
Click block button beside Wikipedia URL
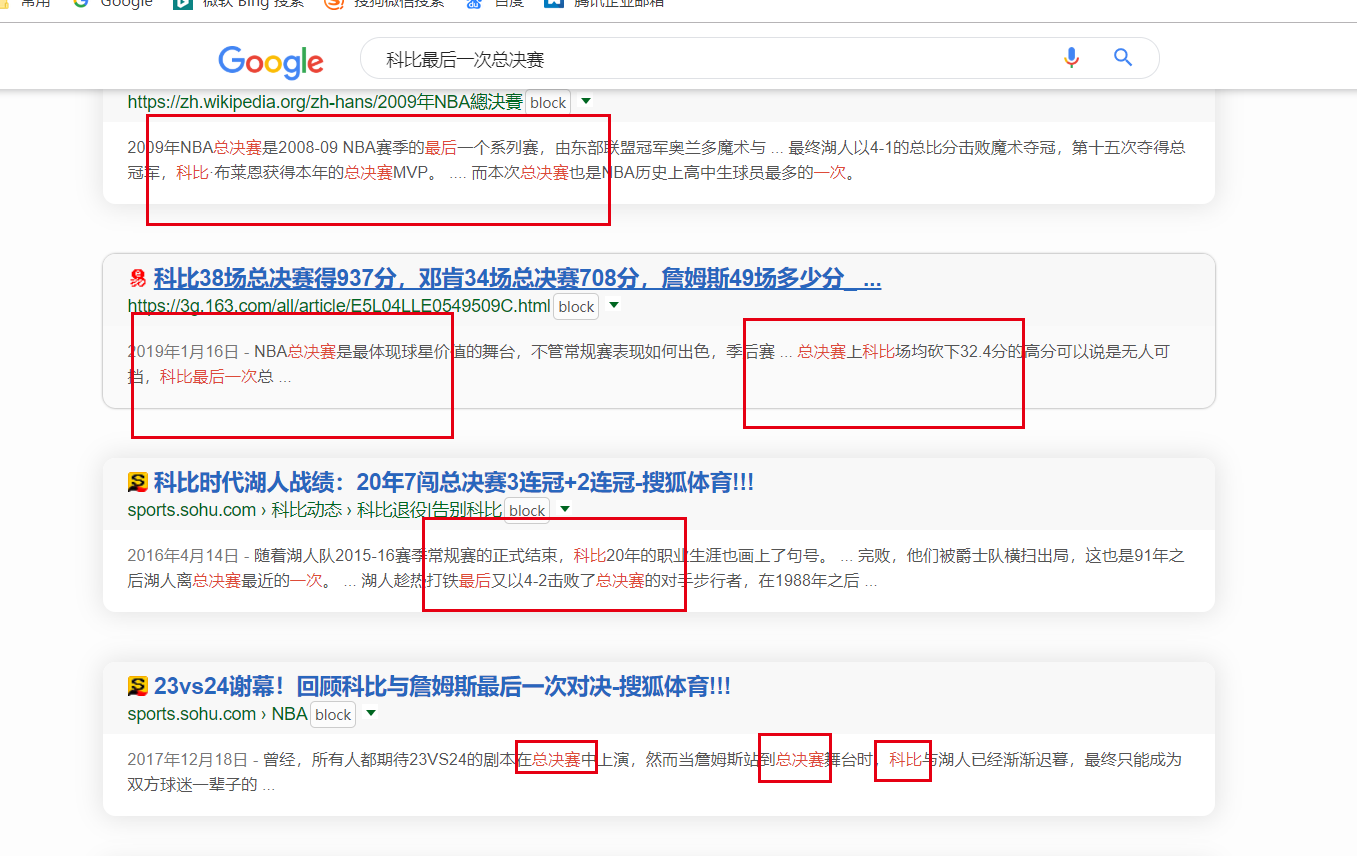[548, 103]
